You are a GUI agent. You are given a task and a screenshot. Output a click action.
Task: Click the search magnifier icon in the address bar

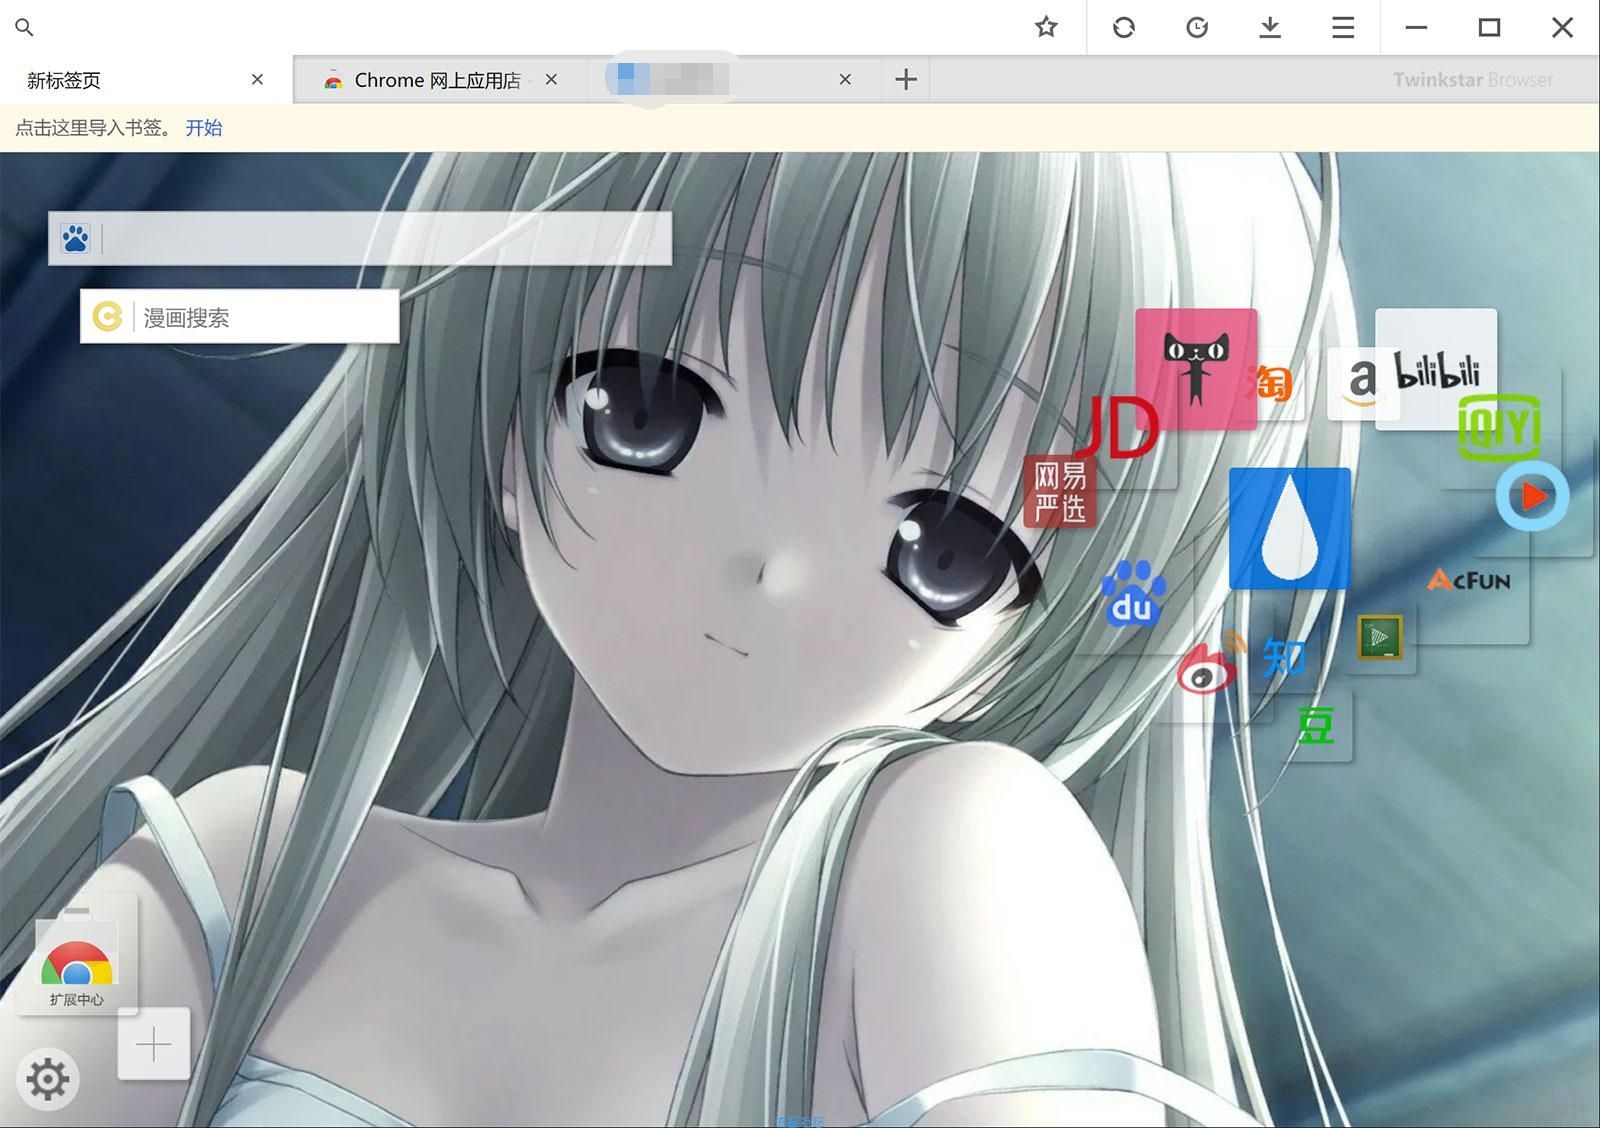(25, 28)
